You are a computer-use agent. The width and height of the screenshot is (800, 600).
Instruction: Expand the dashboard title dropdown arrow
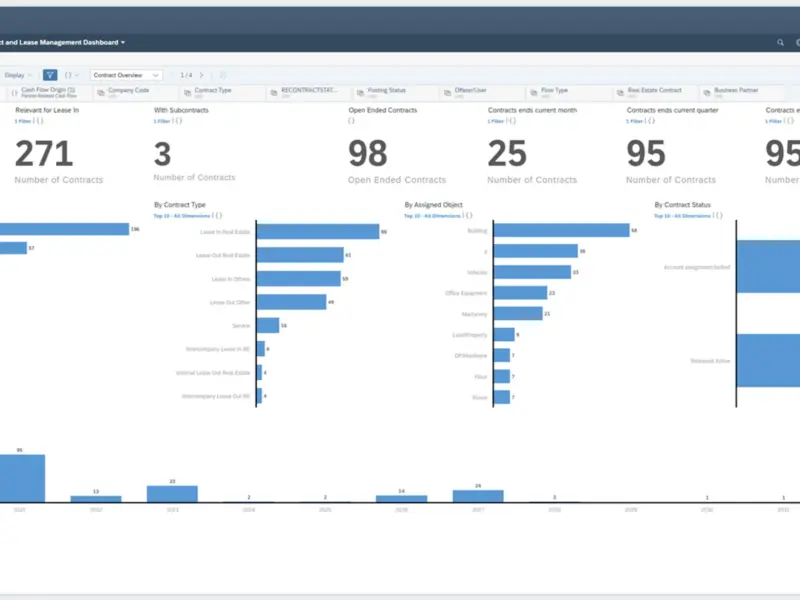pyautogui.click(x=123, y=43)
